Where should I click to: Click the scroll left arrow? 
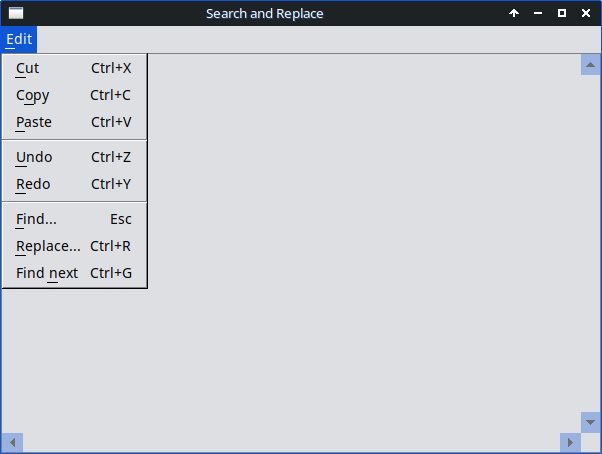tap(12, 442)
